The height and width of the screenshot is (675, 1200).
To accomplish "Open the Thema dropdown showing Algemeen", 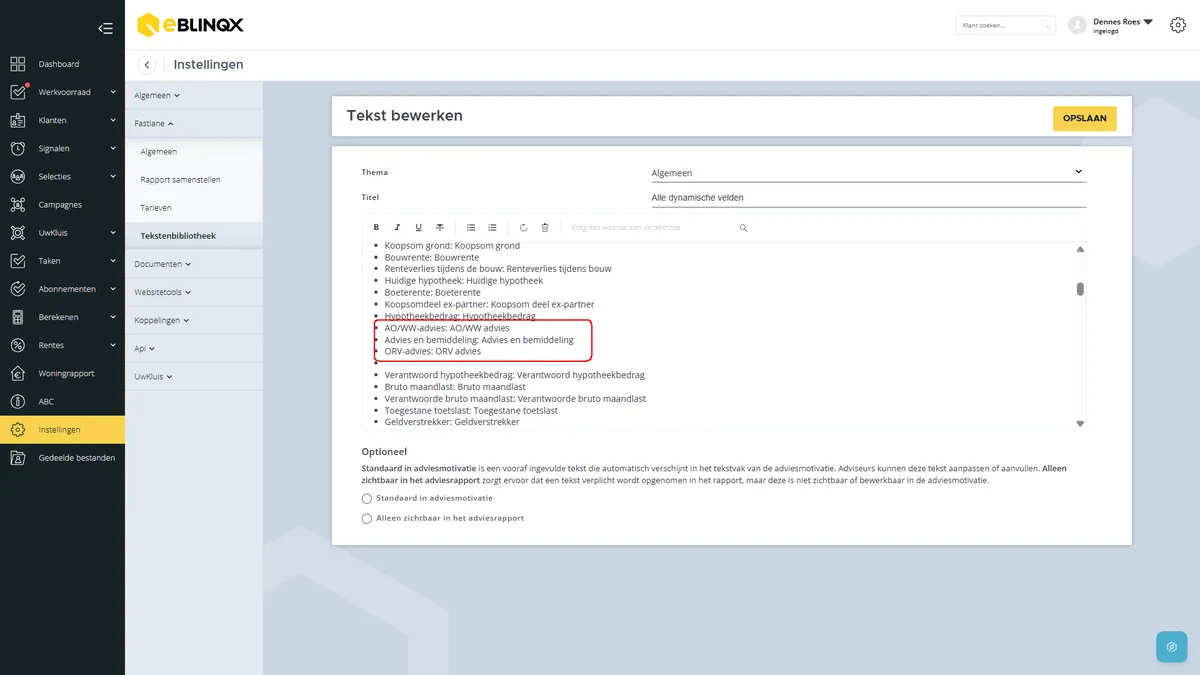I will click(867, 173).
